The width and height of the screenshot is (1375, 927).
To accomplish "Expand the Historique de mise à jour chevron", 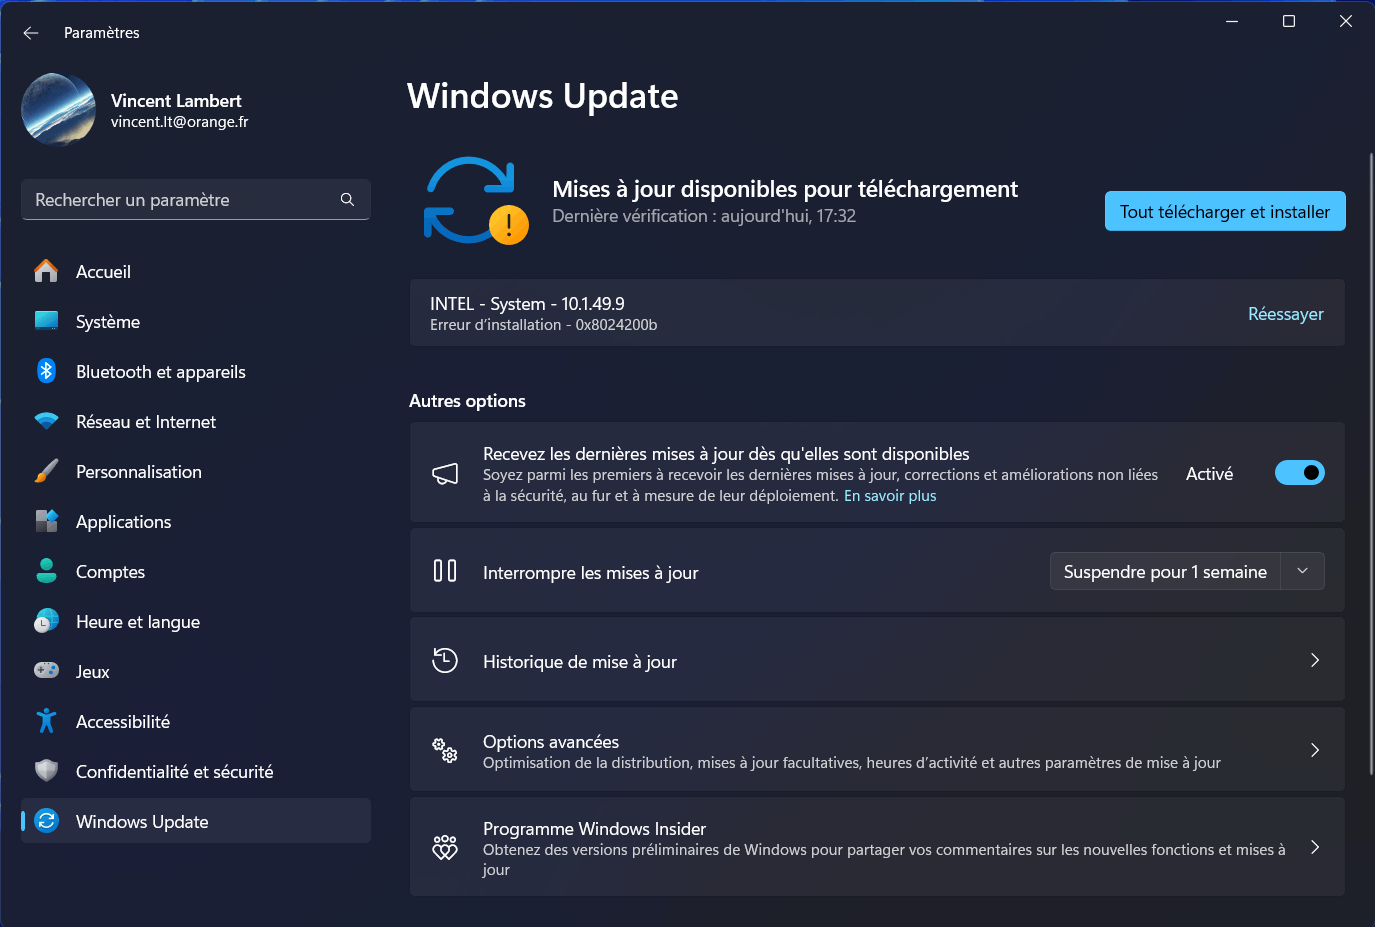I will [x=1315, y=660].
